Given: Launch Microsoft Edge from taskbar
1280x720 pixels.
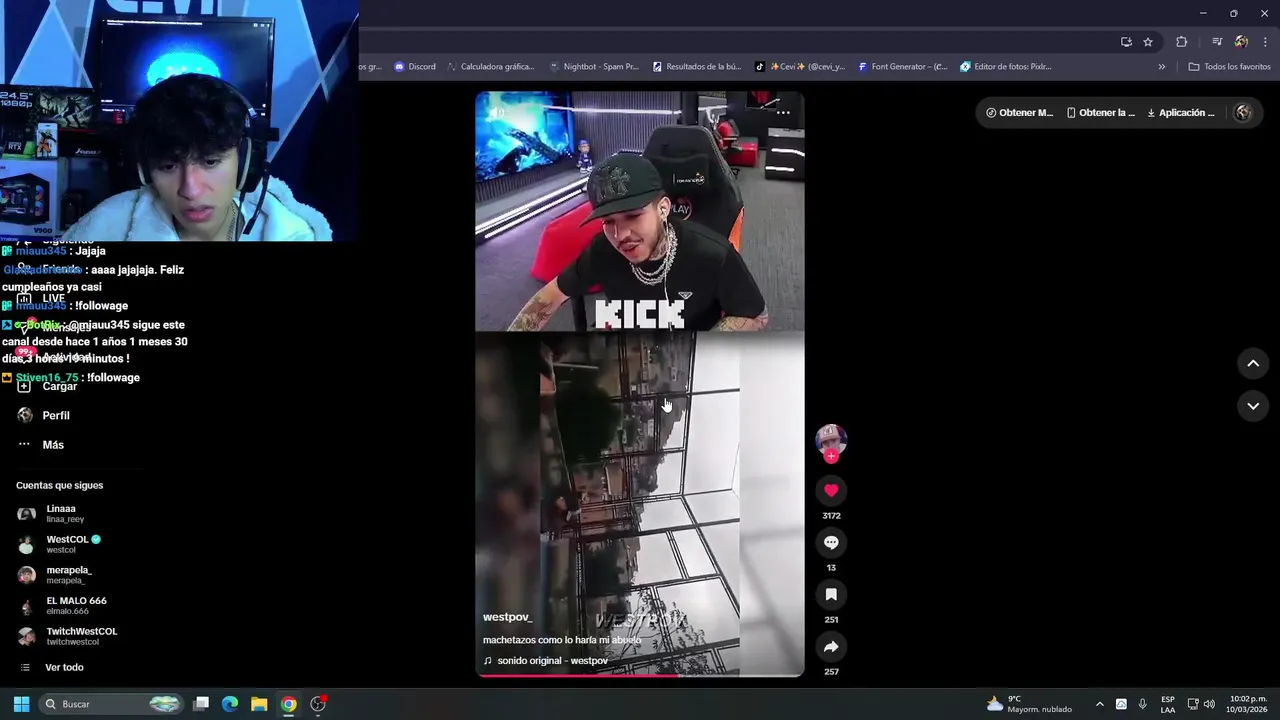Looking at the screenshot, I should point(230,704).
